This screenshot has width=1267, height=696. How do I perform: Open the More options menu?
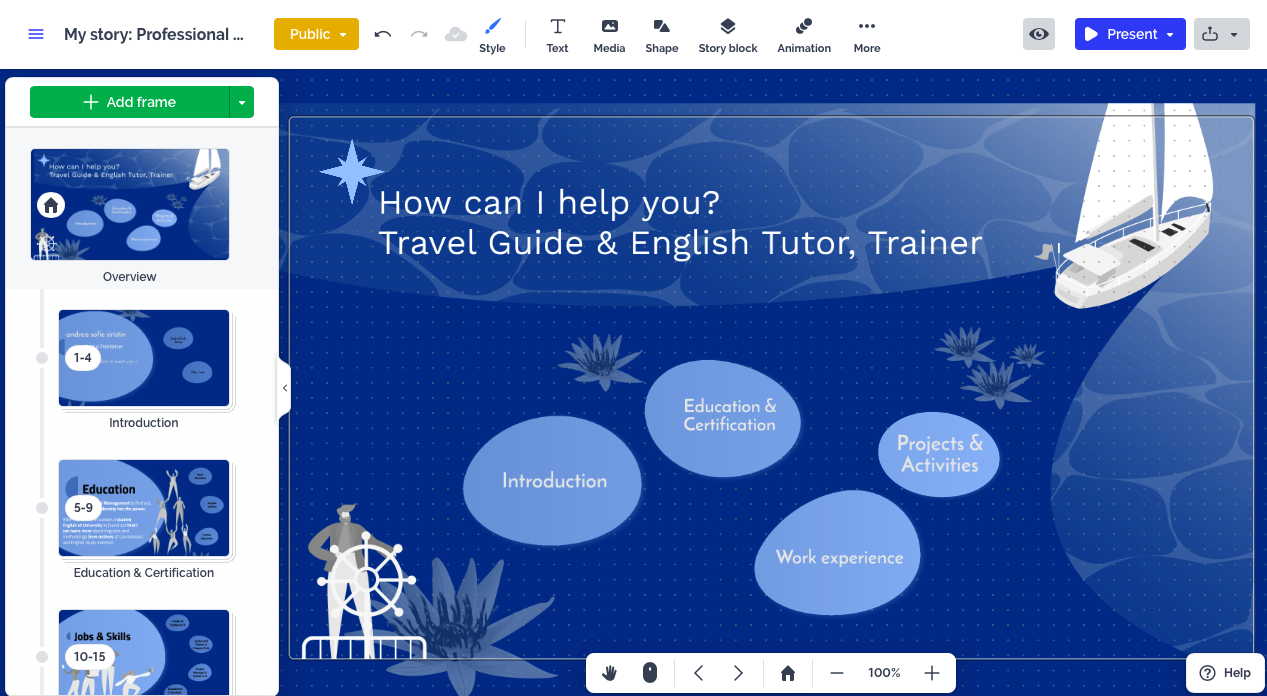(867, 34)
